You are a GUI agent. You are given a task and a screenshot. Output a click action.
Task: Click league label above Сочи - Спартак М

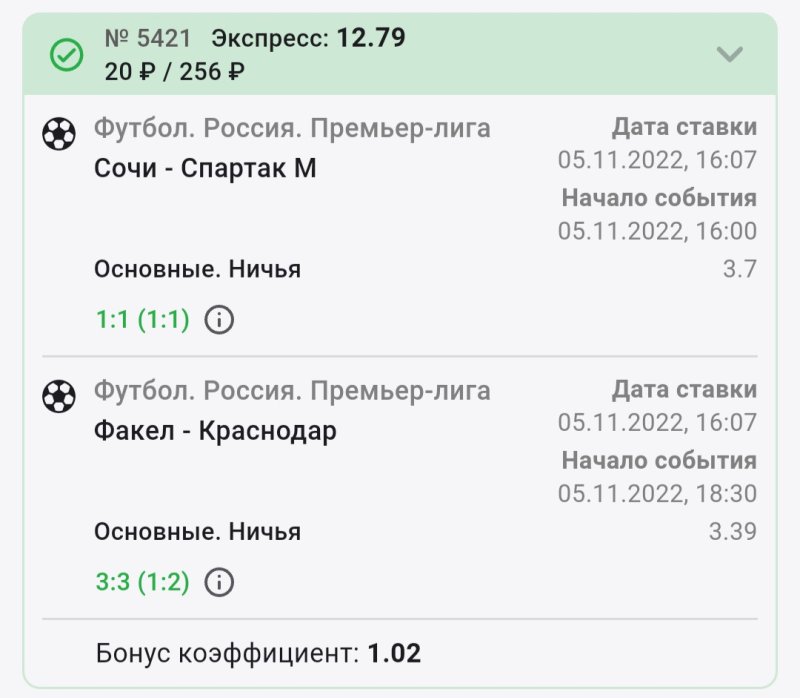pos(292,128)
